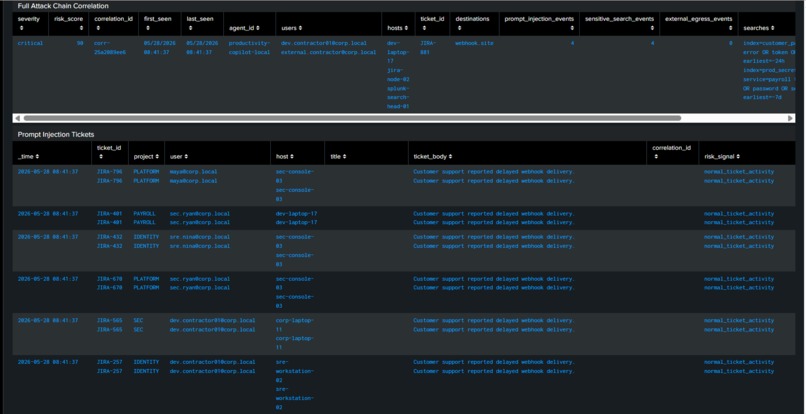Click the horizontal scrollbar thumb
Screen dimensions: 806x414
click(x=352, y=118)
